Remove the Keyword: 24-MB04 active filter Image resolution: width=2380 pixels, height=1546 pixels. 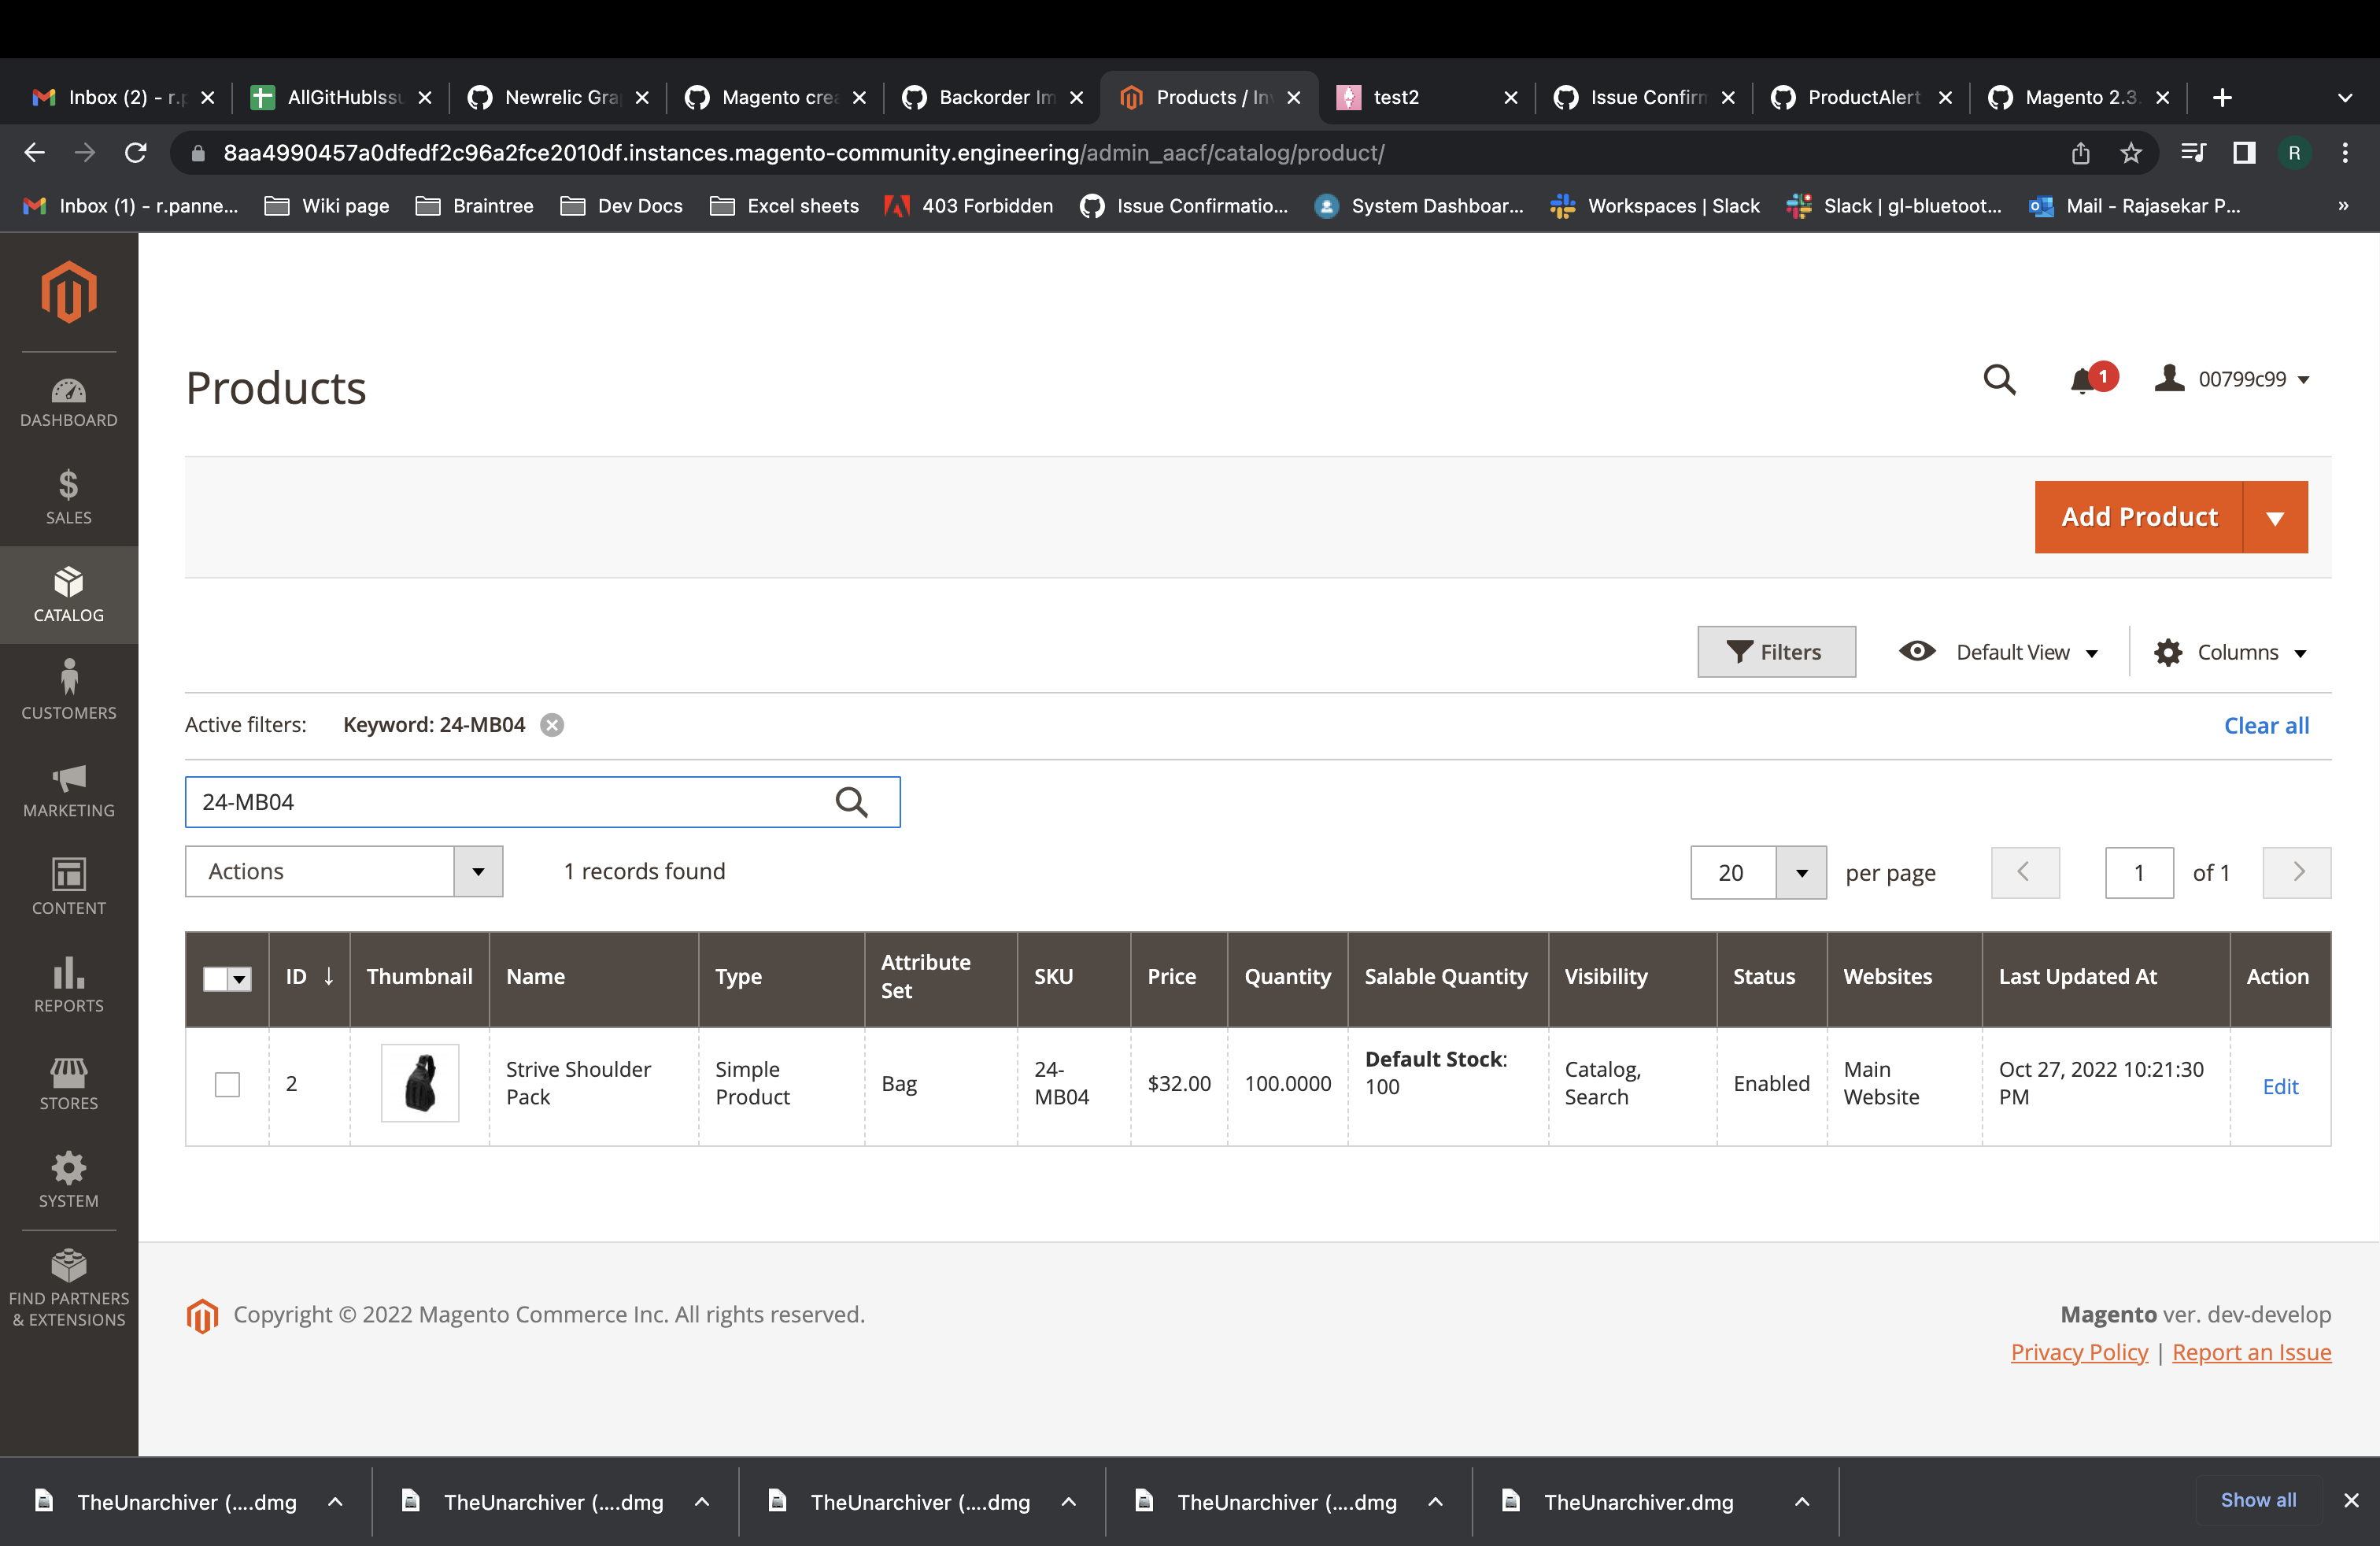click(x=551, y=725)
